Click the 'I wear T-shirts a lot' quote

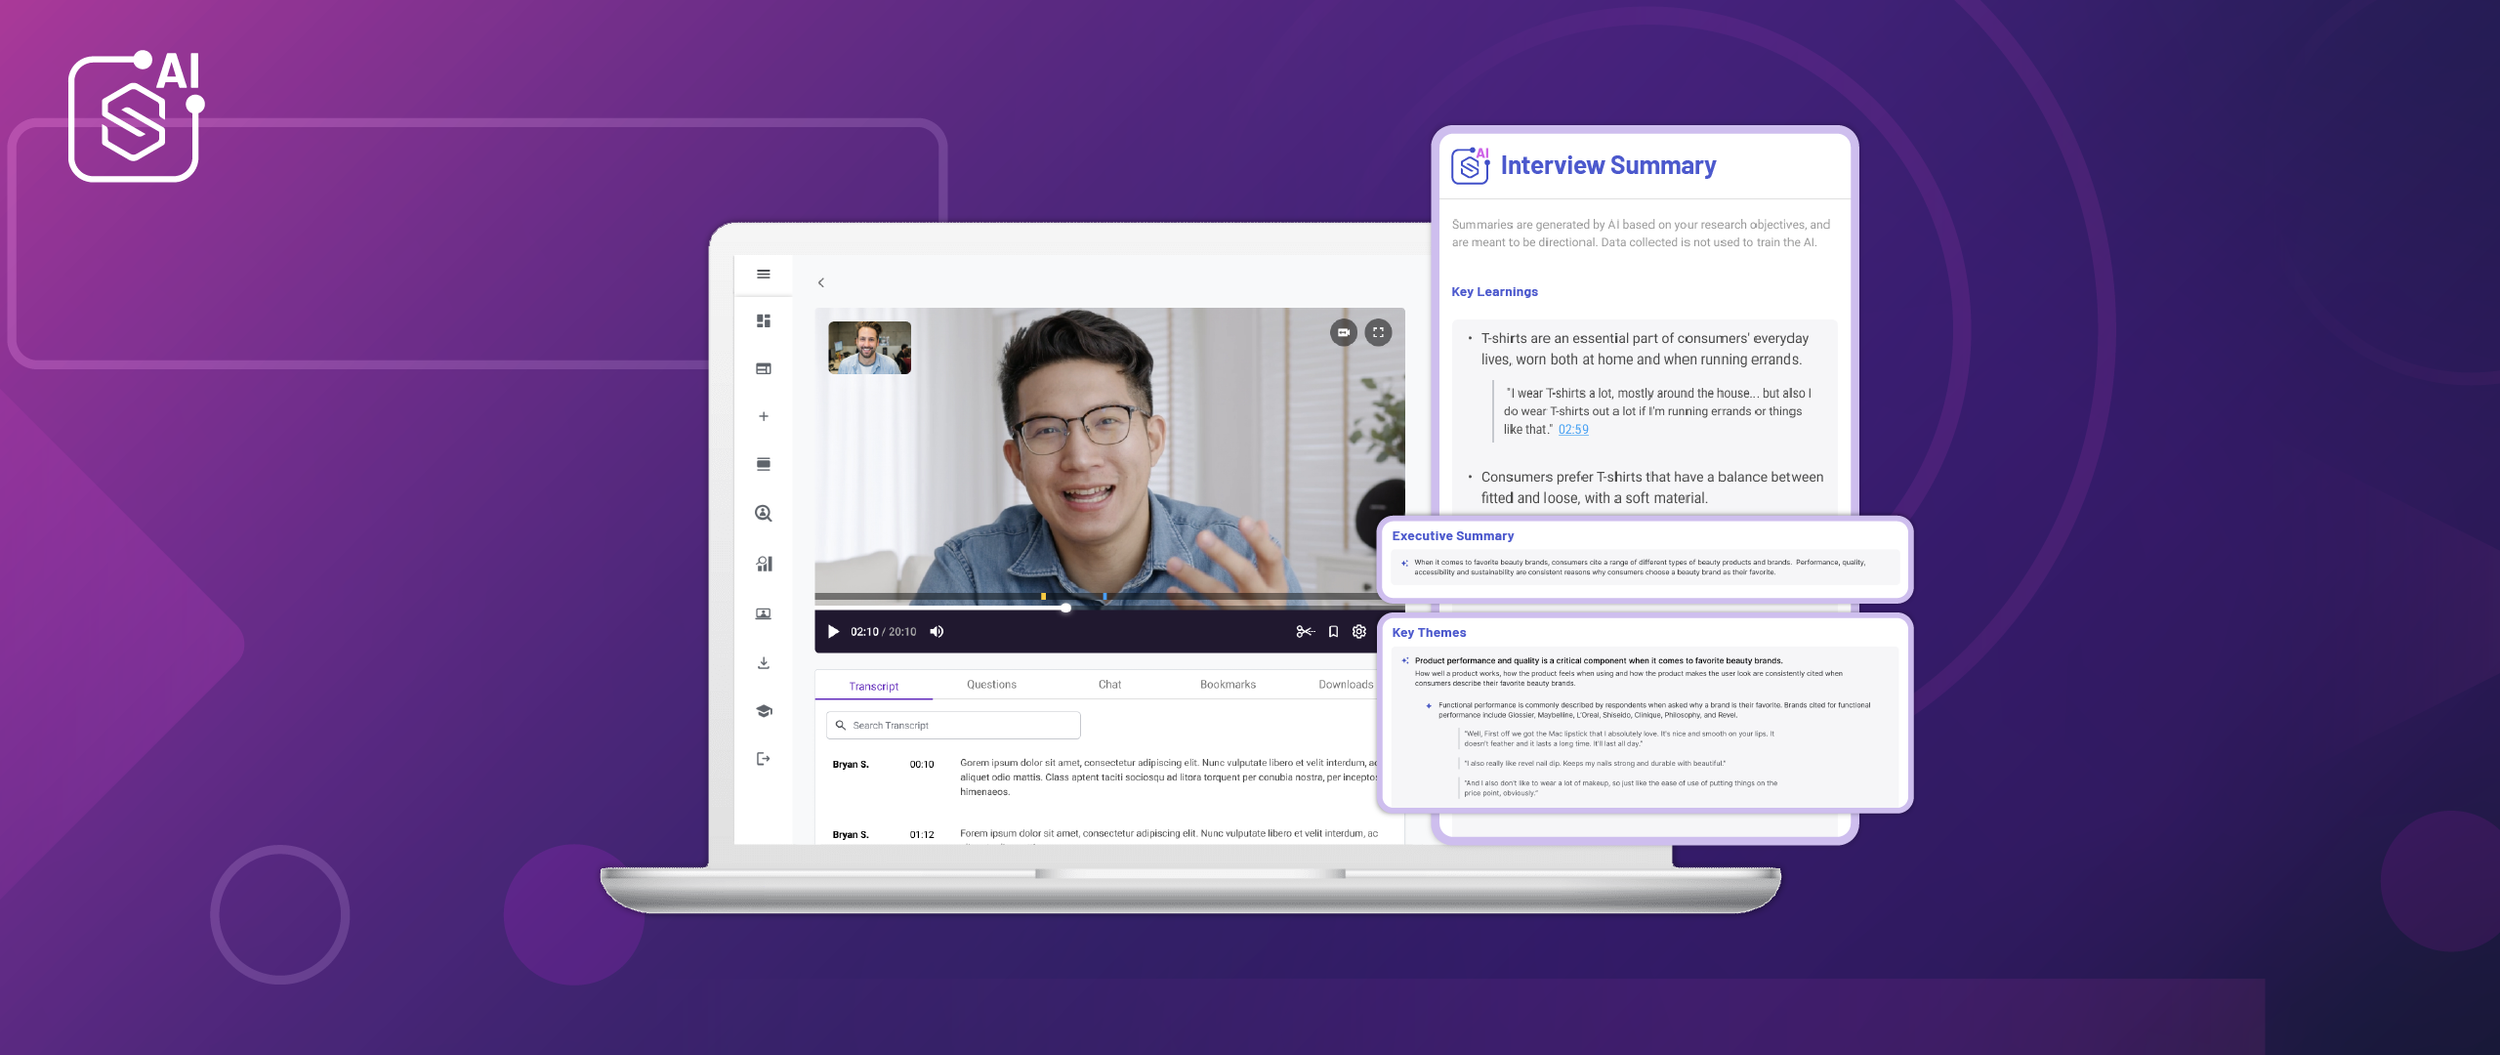(x=1658, y=411)
